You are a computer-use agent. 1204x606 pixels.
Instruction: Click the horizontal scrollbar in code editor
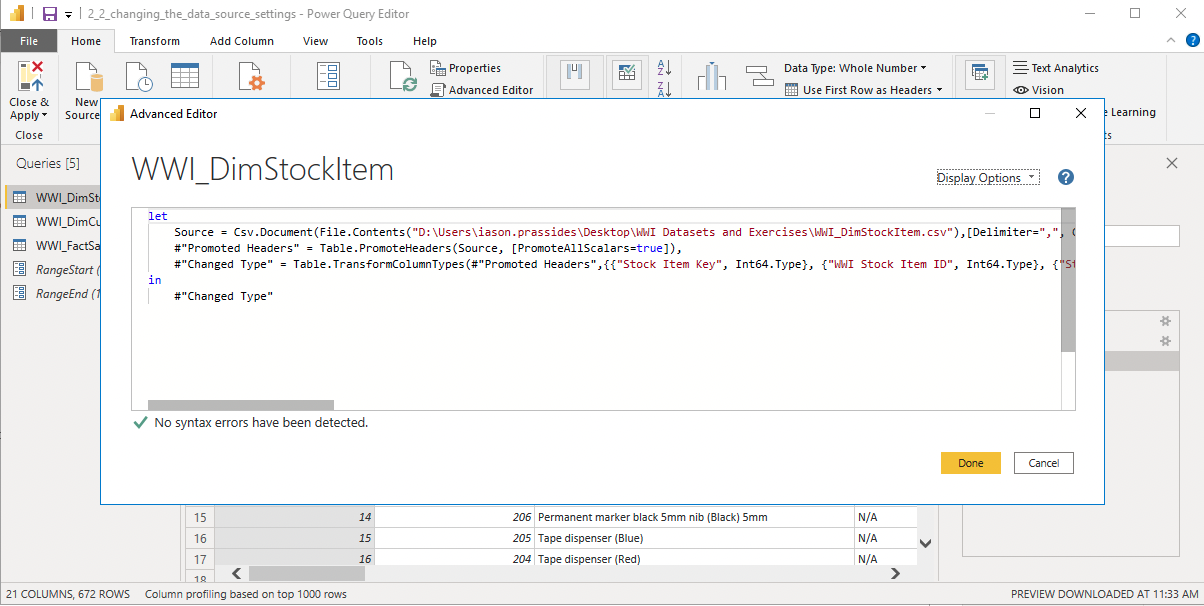click(x=240, y=405)
